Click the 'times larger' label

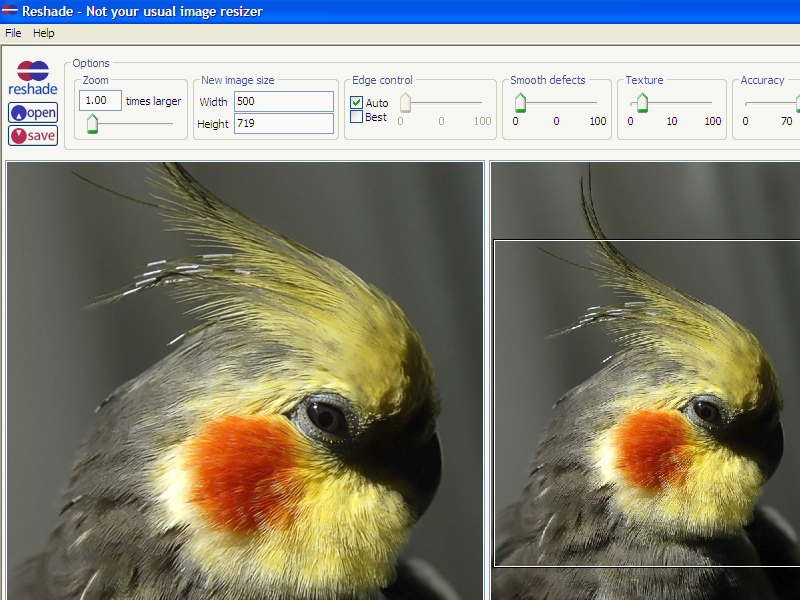pos(154,101)
